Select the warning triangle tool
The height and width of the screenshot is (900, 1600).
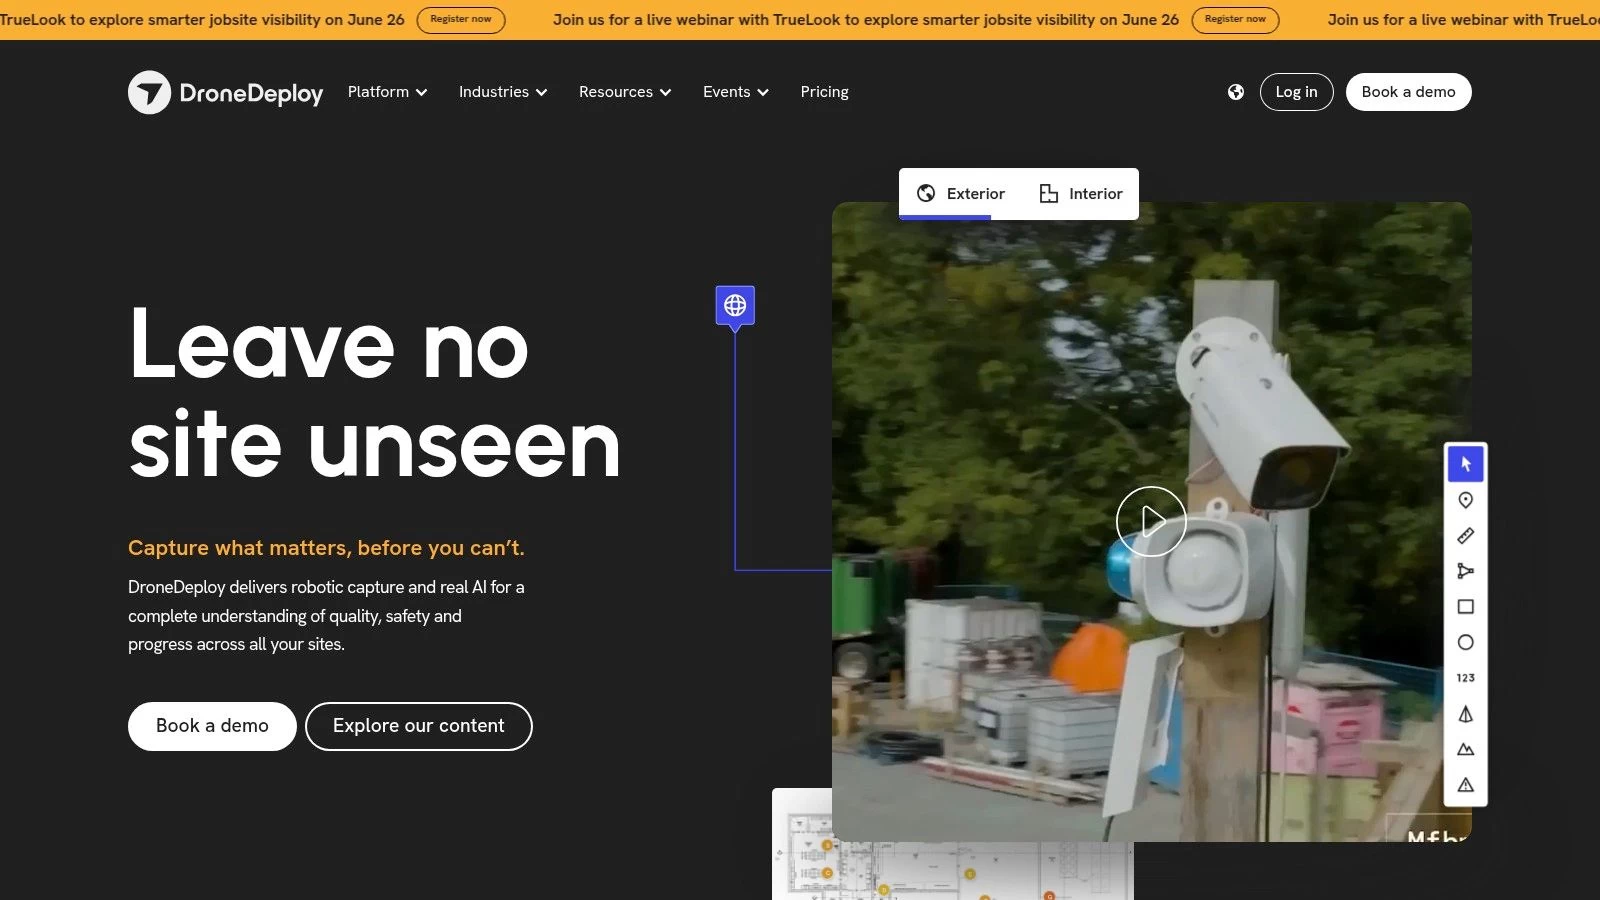[x=1466, y=785]
